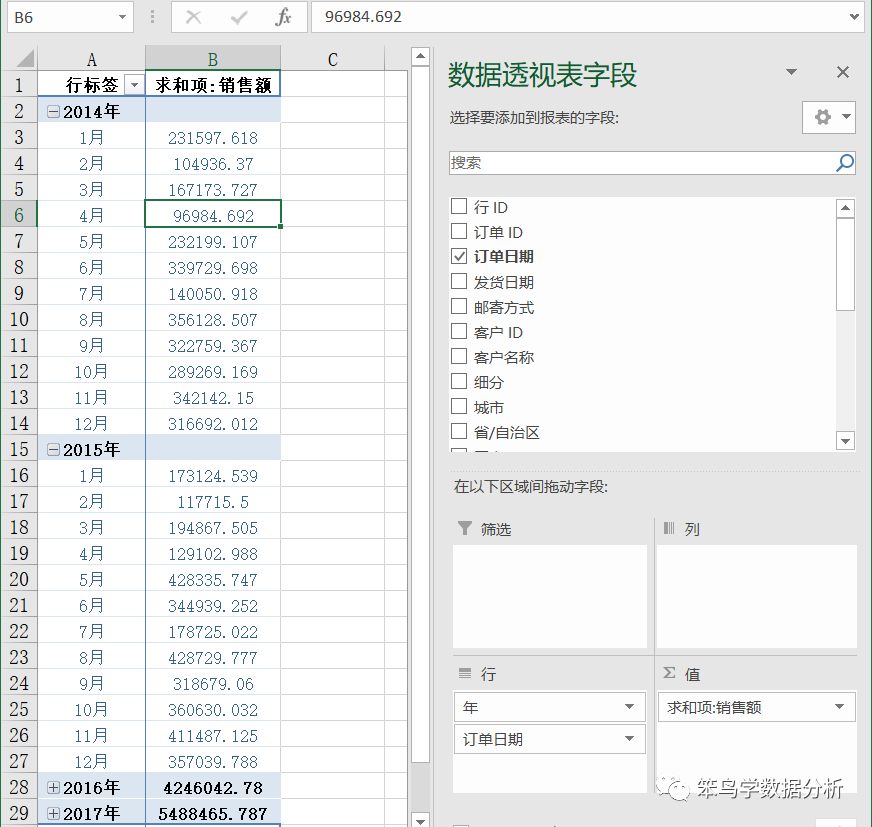
Task: Open the 年 row field dropdown
Action: tap(629, 707)
